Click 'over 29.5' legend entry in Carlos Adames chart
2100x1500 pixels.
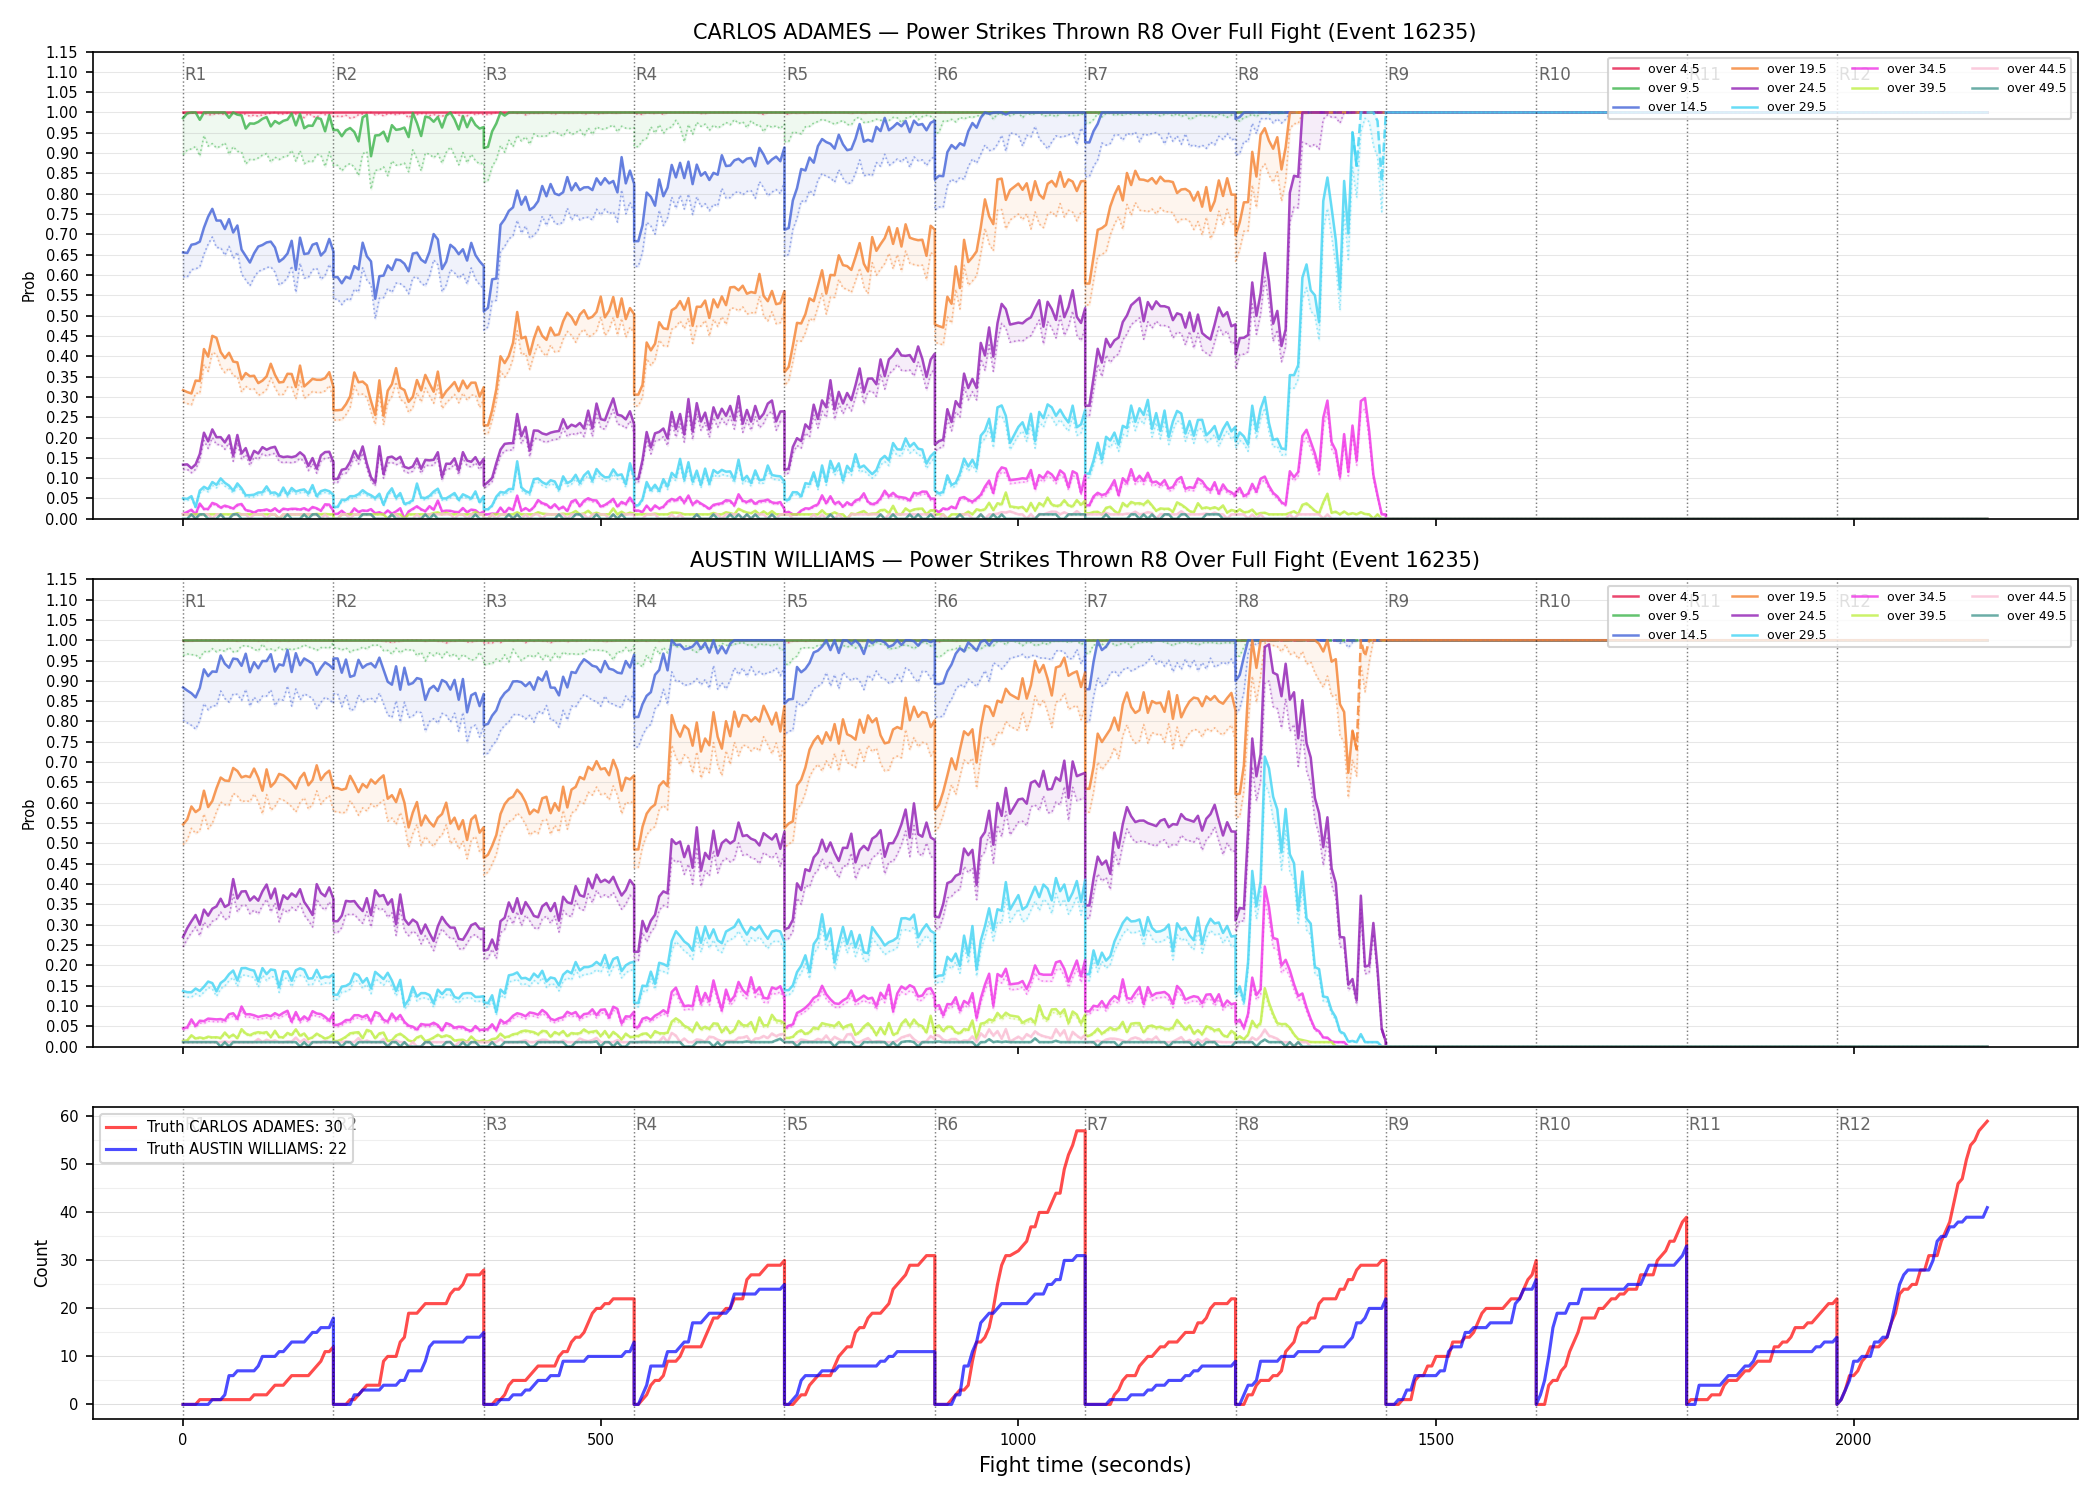click(x=1779, y=107)
